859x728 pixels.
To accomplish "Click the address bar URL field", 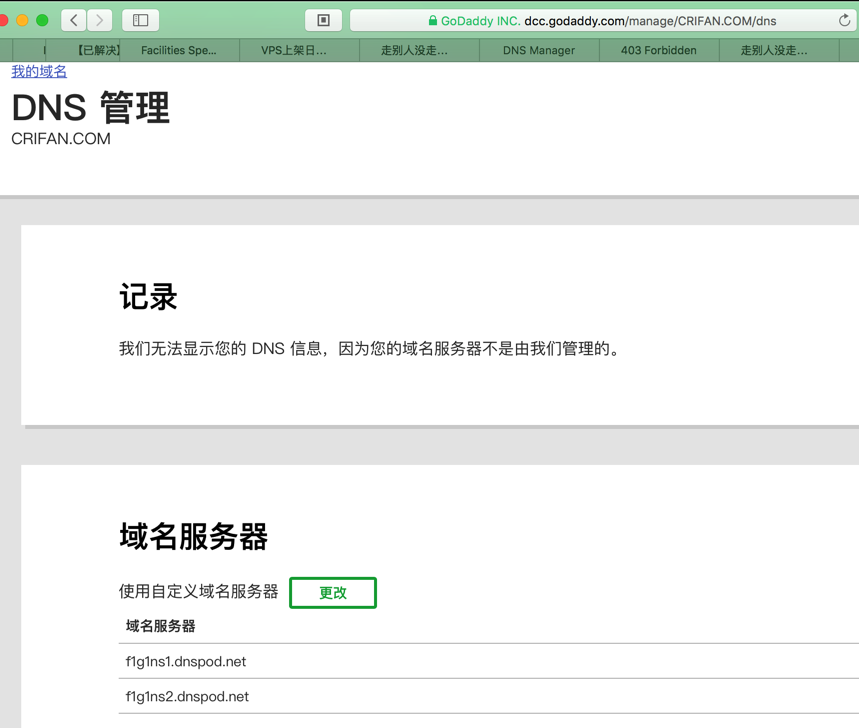I will (603, 21).
